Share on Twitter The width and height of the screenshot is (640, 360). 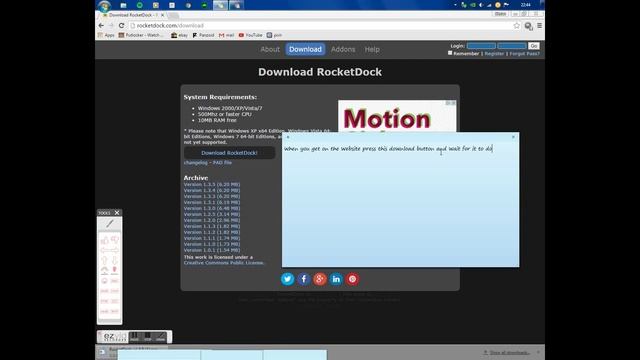[287, 279]
